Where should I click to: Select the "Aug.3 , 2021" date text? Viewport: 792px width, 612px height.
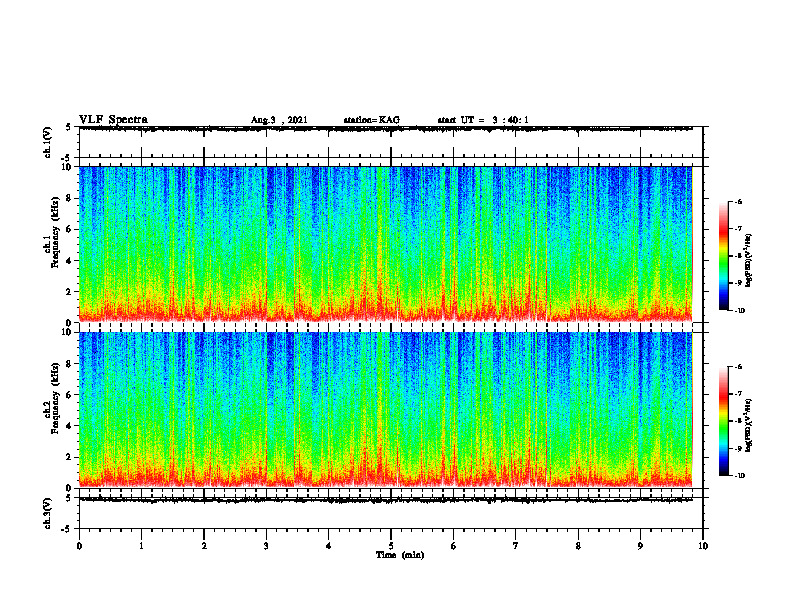(x=279, y=120)
